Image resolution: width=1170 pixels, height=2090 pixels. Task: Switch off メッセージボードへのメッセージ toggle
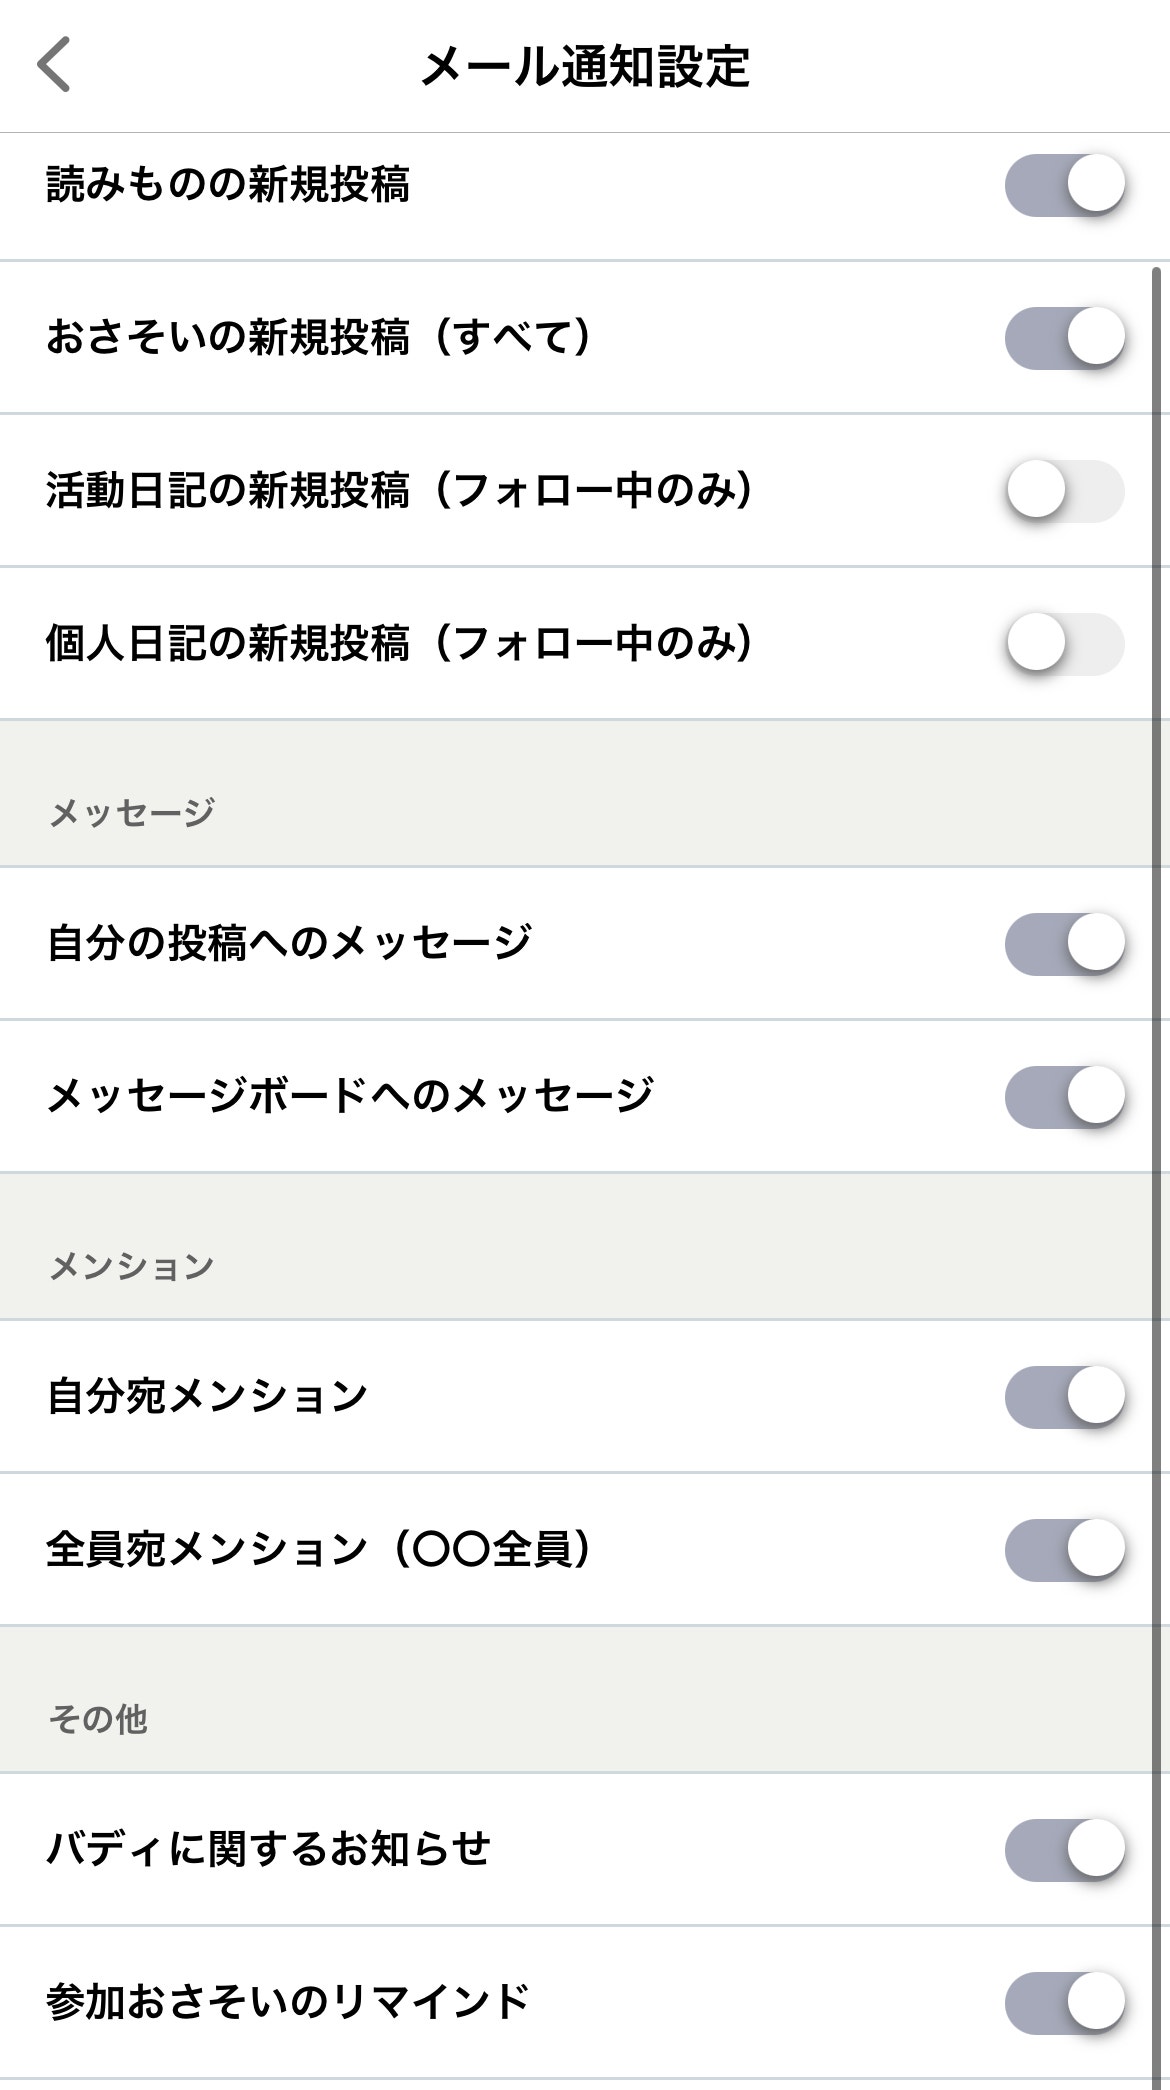(x=1064, y=1097)
